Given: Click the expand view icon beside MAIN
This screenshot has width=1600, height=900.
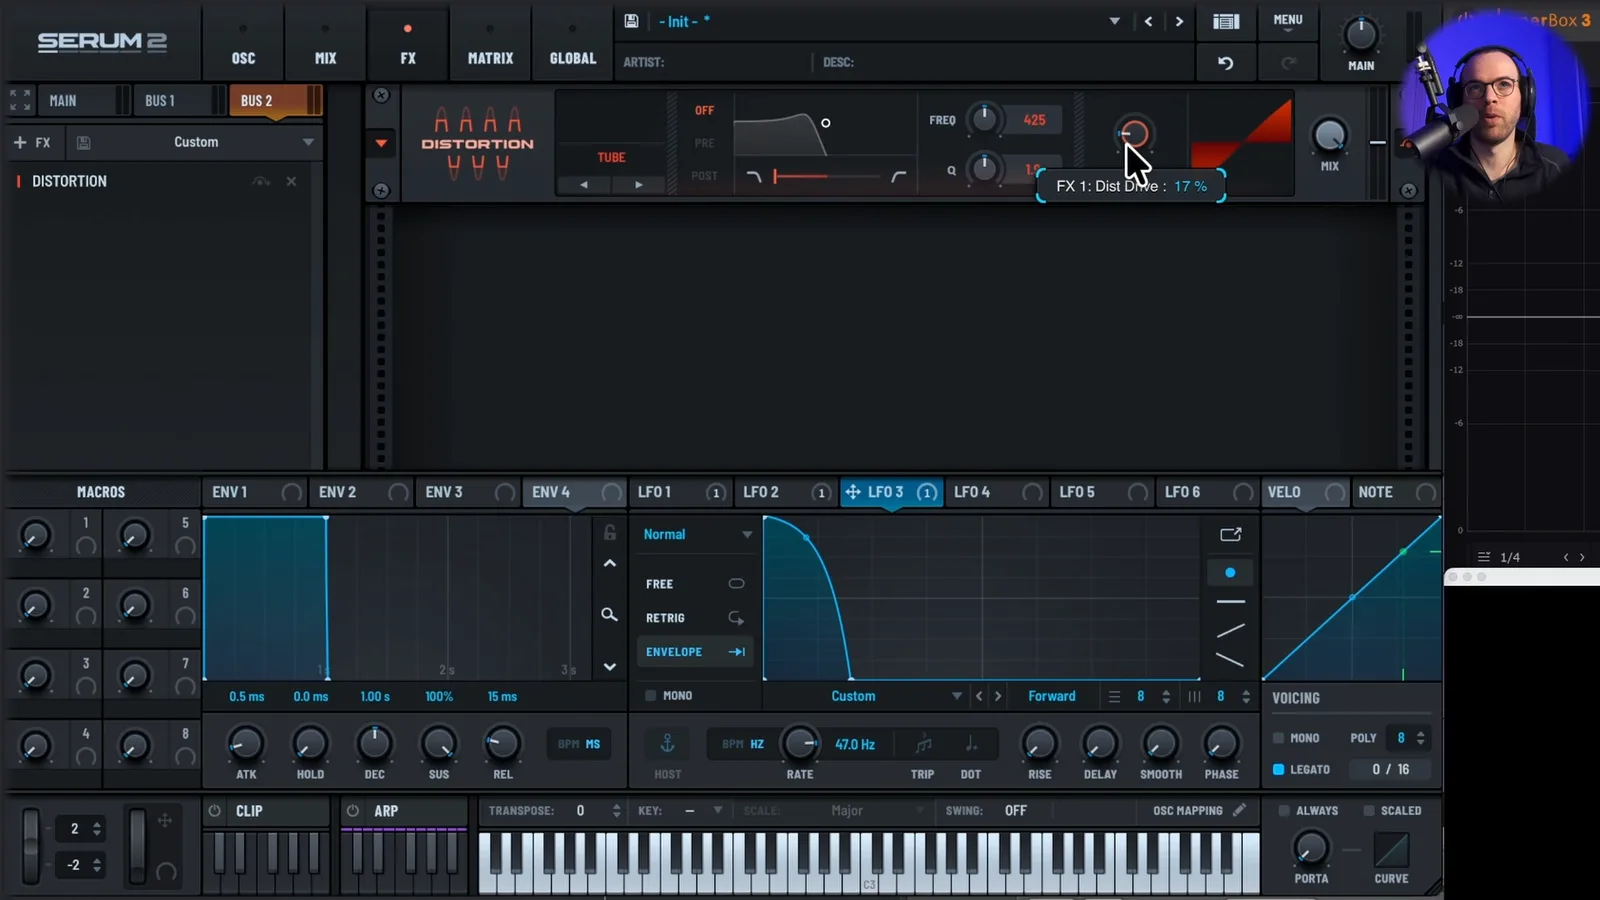Looking at the screenshot, I should click(x=20, y=100).
